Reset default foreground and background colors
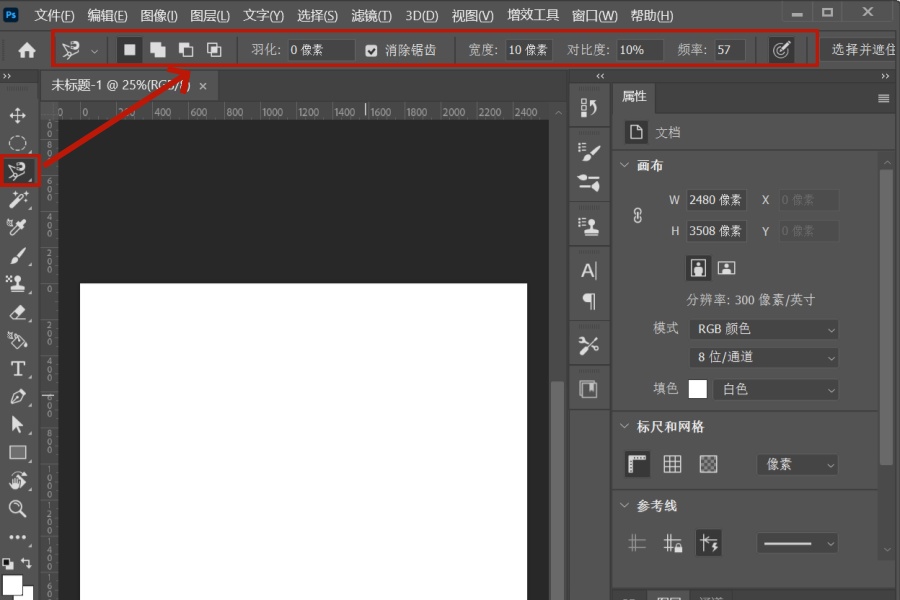Image resolution: width=900 pixels, height=600 pixels. point(7,563)
